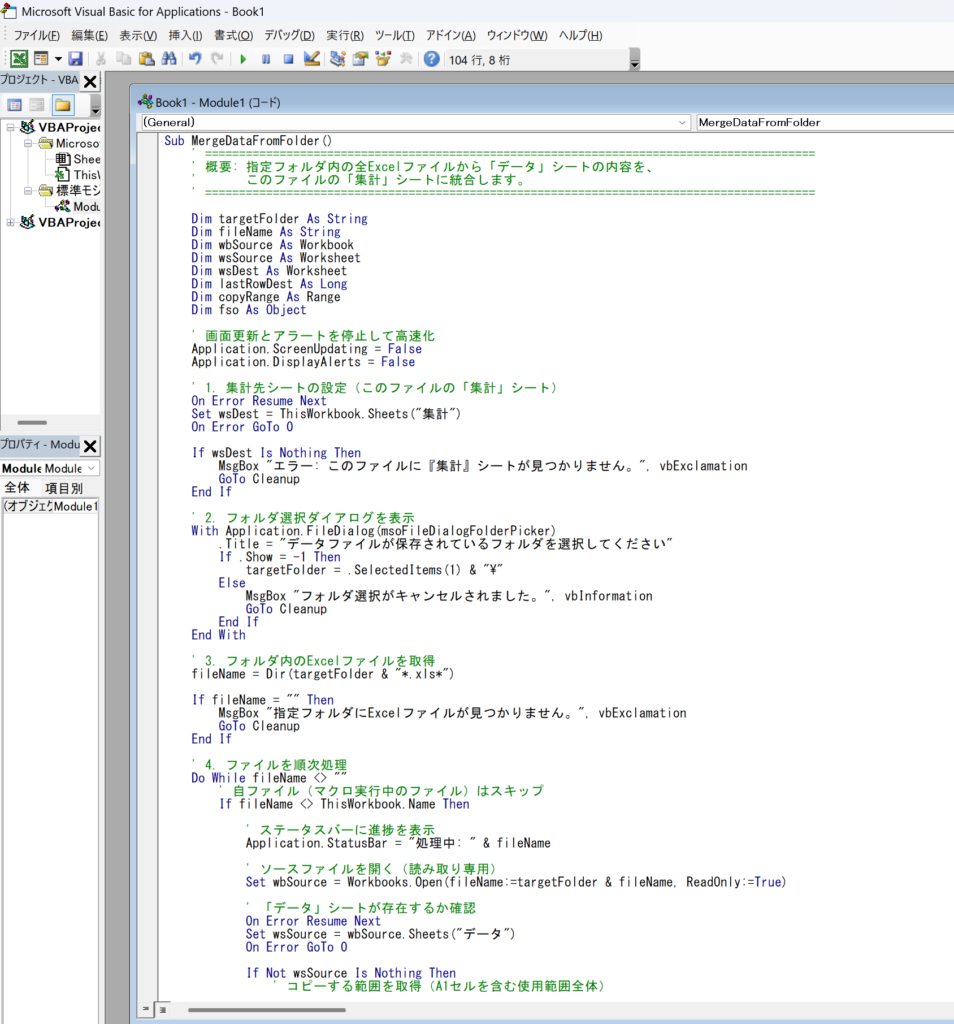The height and width of the screenshot is (1024, 954).
Task: Open the MergeDataFromFolder procedure dropdown
Action: [x=822, y=122]
